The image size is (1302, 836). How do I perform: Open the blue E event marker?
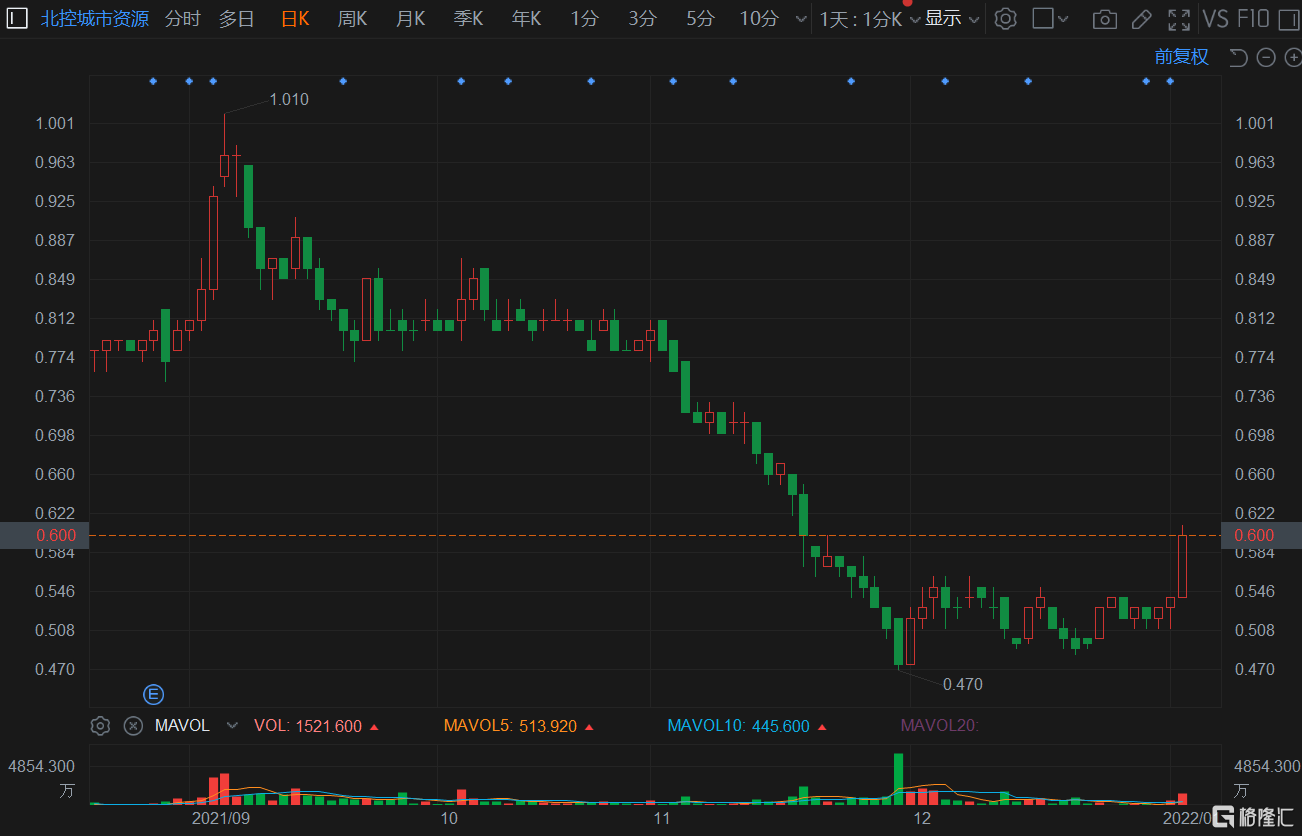(x=154, y=694)
